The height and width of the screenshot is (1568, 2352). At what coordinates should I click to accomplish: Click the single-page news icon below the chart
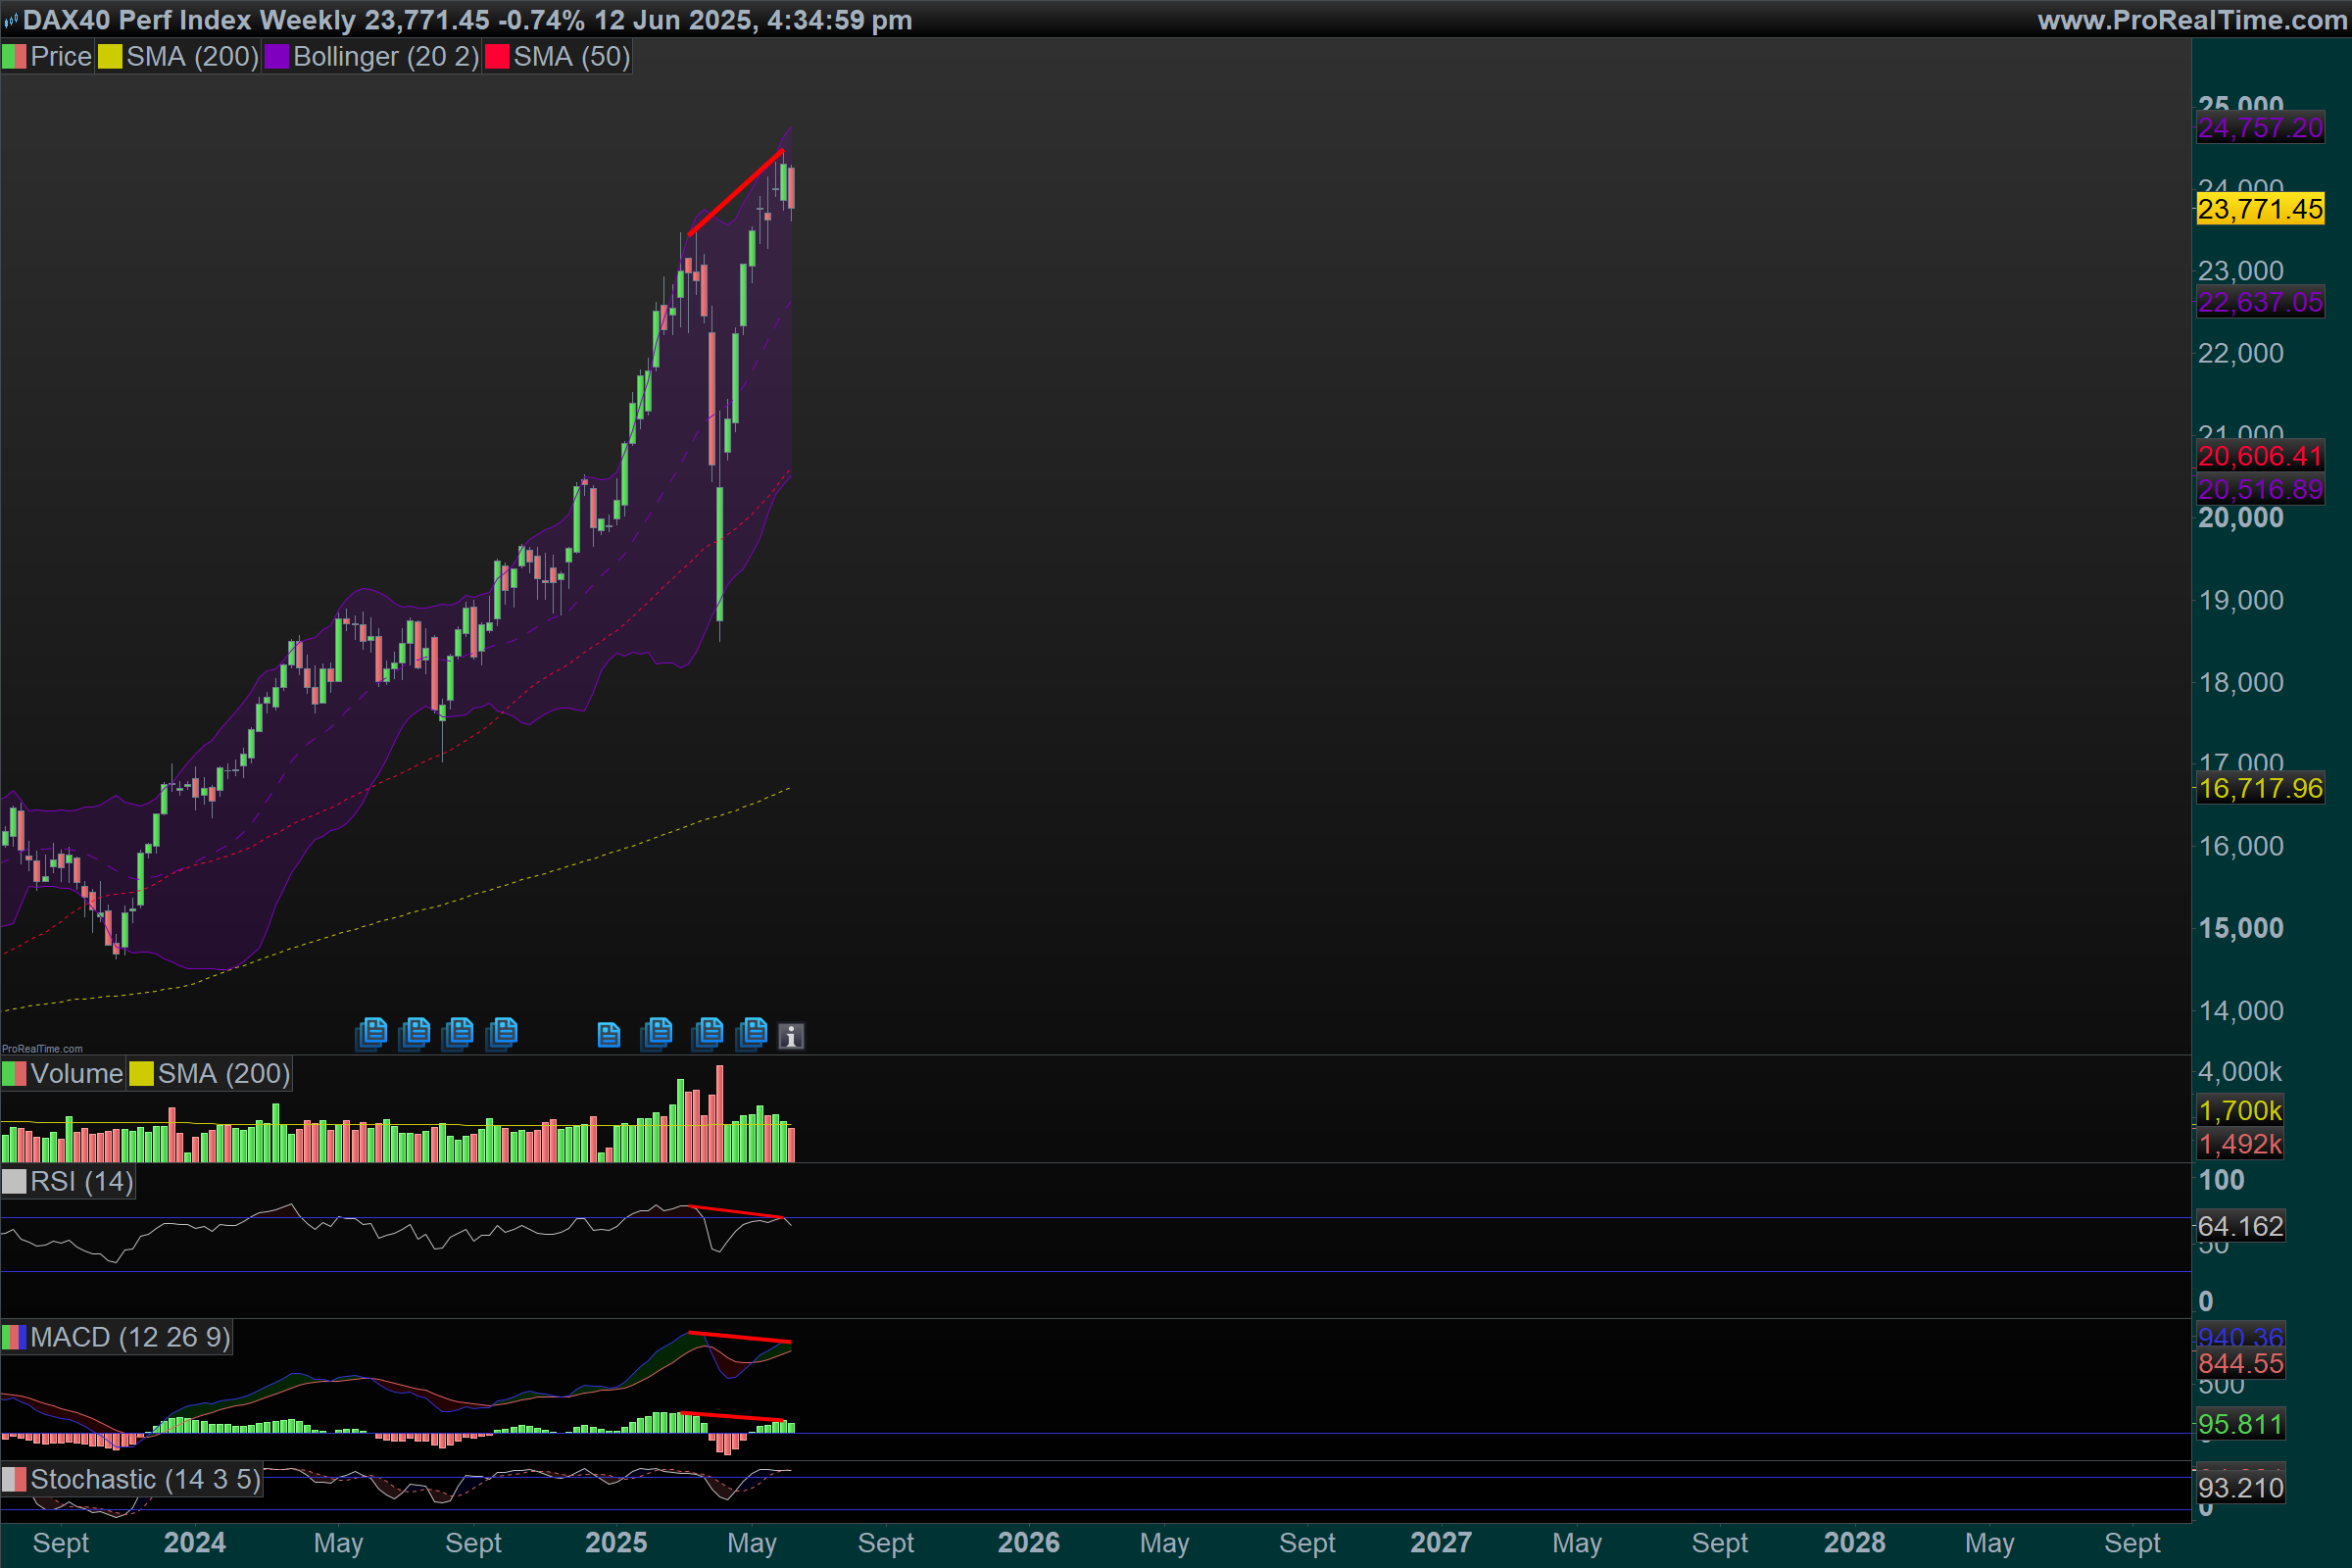pyautogui.click(x=608, y=1034)
